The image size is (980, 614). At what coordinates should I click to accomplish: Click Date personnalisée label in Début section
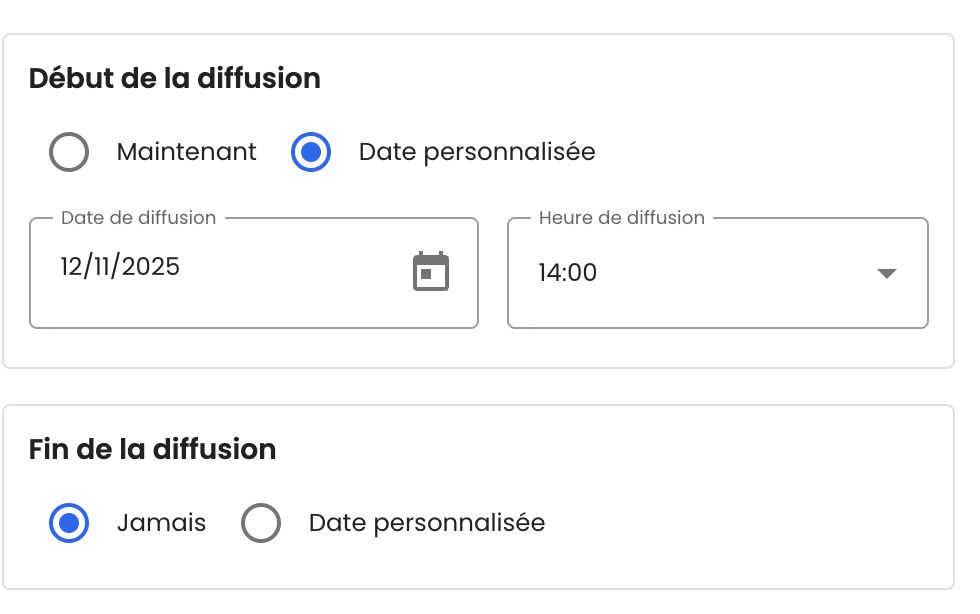(x=477, y=152)
